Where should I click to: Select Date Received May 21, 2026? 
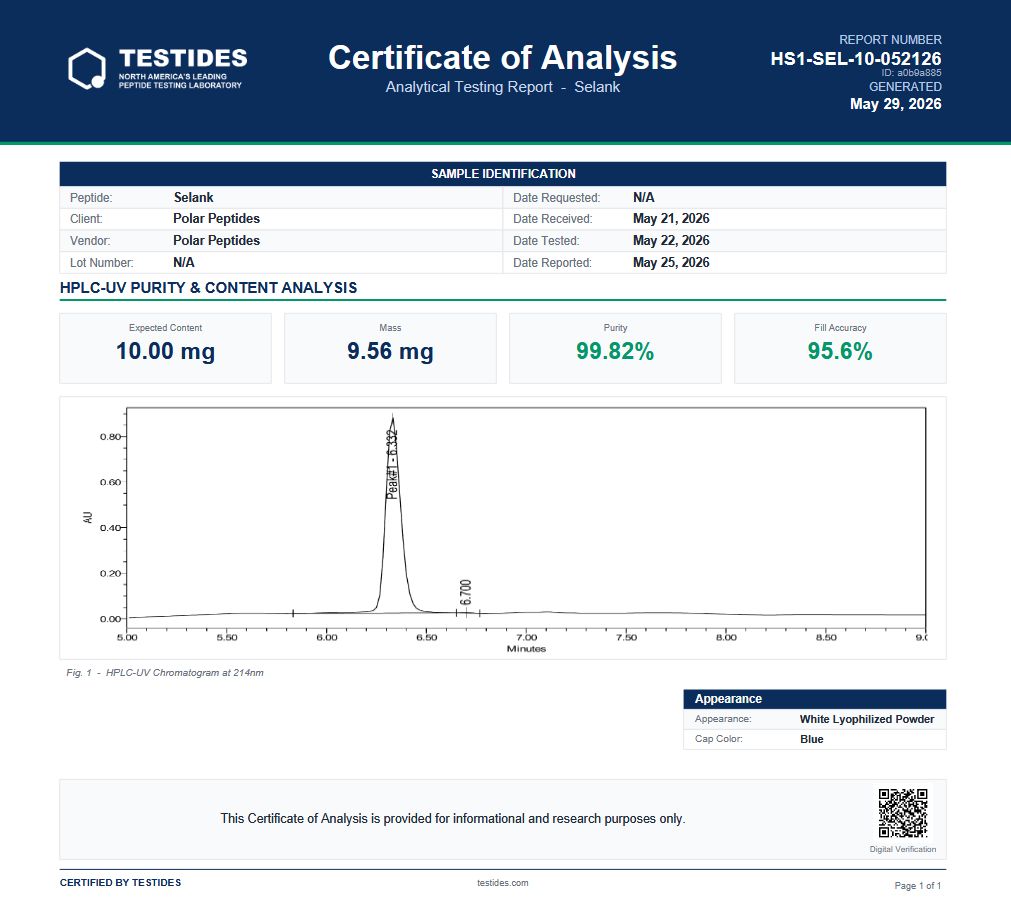tap(671, 219)
